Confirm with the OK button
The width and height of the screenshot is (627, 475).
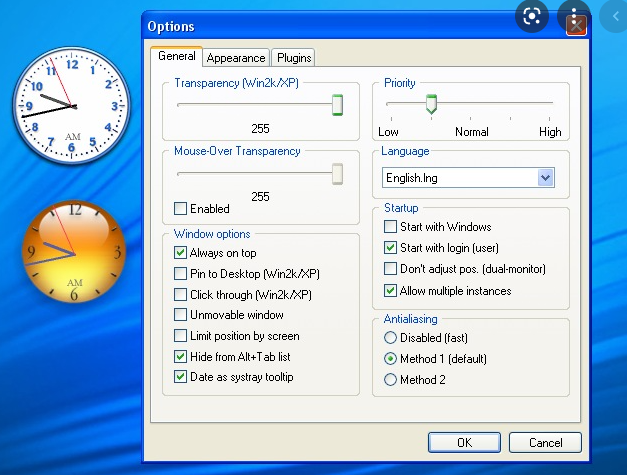[464, 443]
